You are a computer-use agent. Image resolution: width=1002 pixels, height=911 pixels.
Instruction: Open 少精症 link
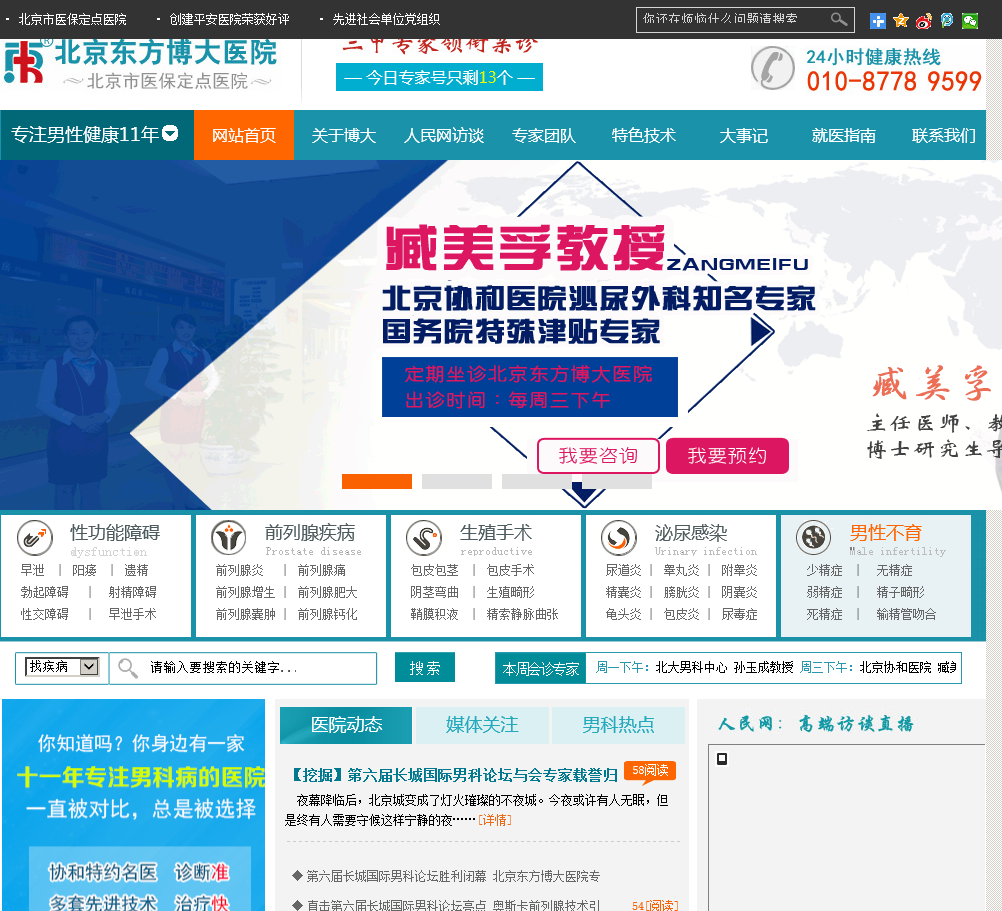tap(824, 570)
